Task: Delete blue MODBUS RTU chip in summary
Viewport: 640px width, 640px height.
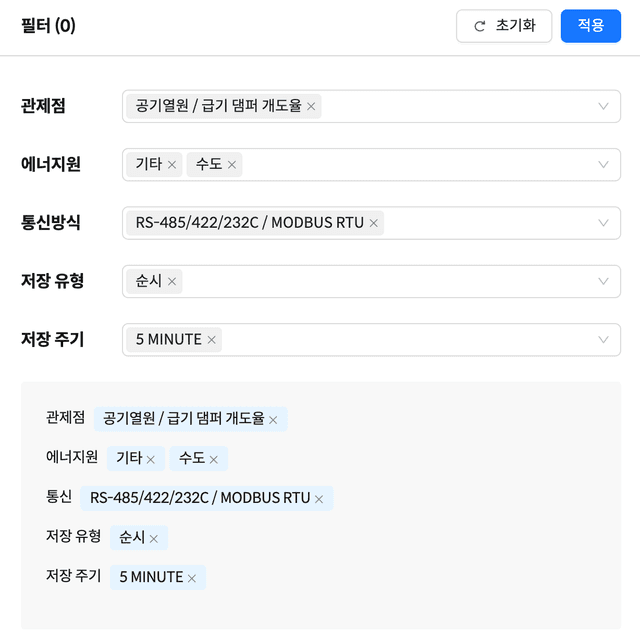Action: pos(319,499)
